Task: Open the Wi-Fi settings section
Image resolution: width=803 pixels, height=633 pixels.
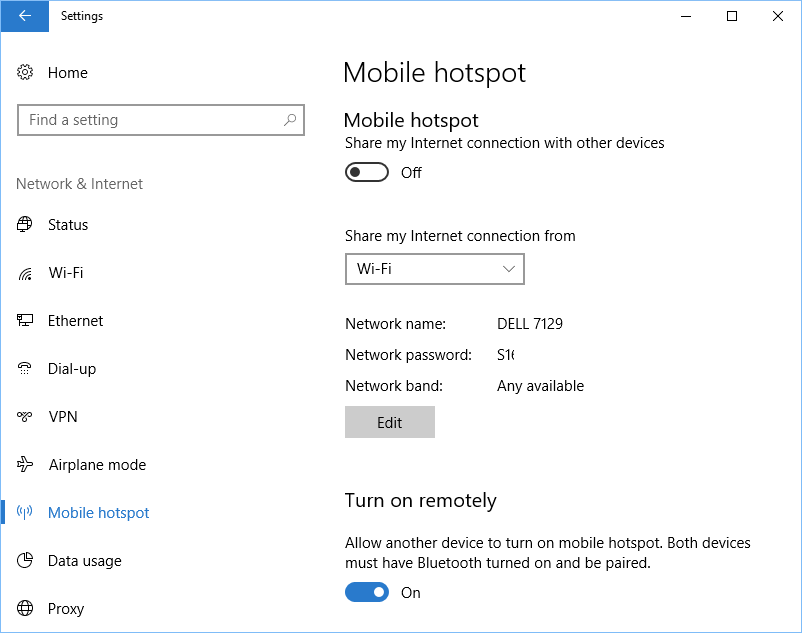Action: point(66,272)
